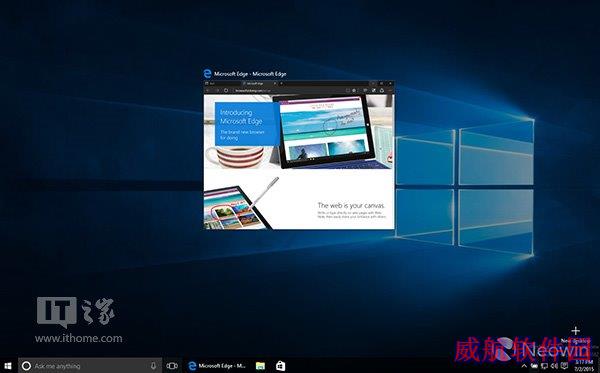Open the network status tray icon

pyautogui.click(x=544, y=366)
